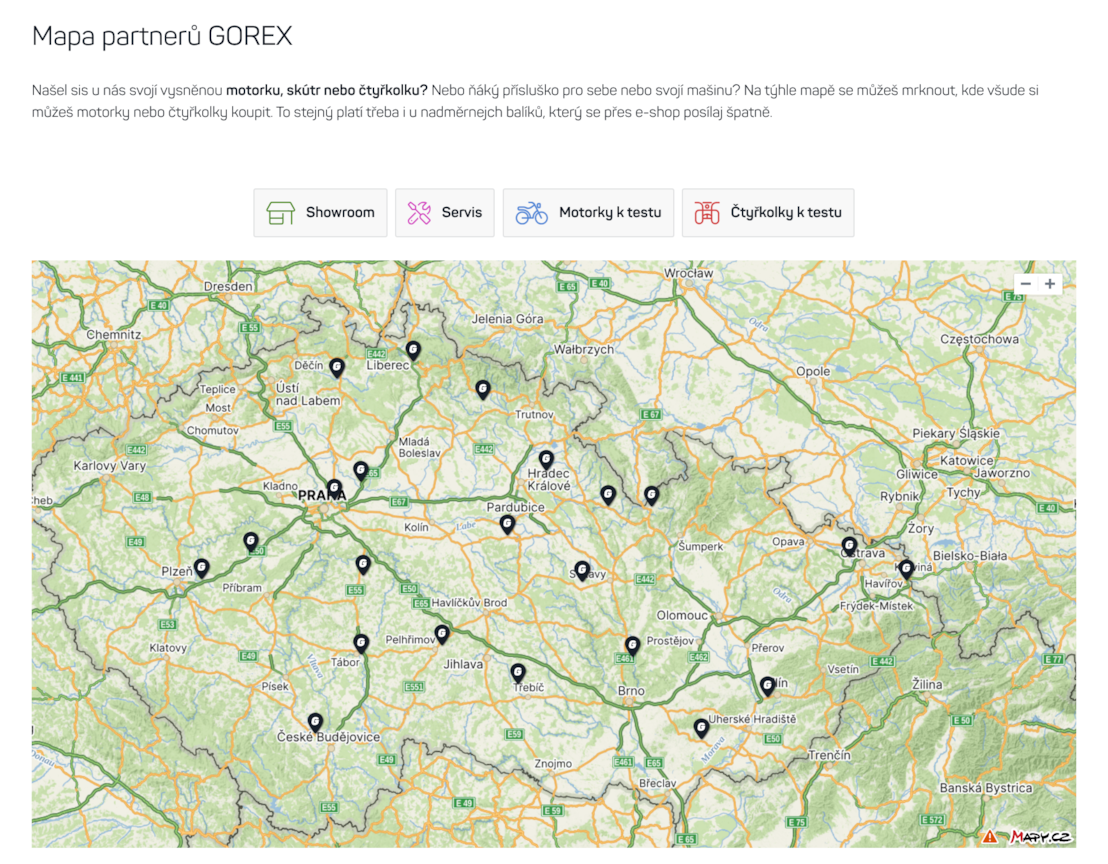Click the Trenčín city label

click(x=830, y=754)
